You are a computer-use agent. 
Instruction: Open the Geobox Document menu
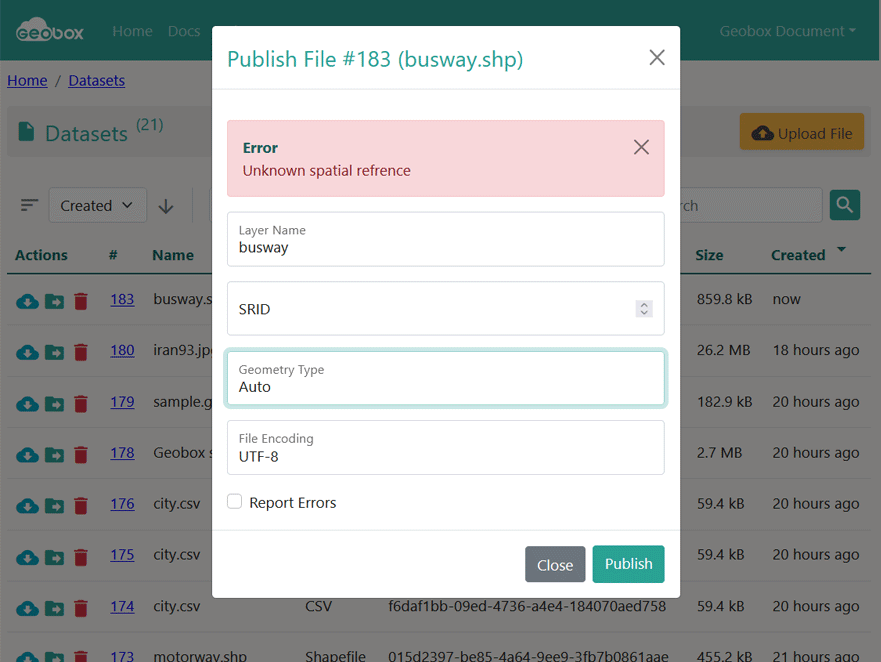787,31
